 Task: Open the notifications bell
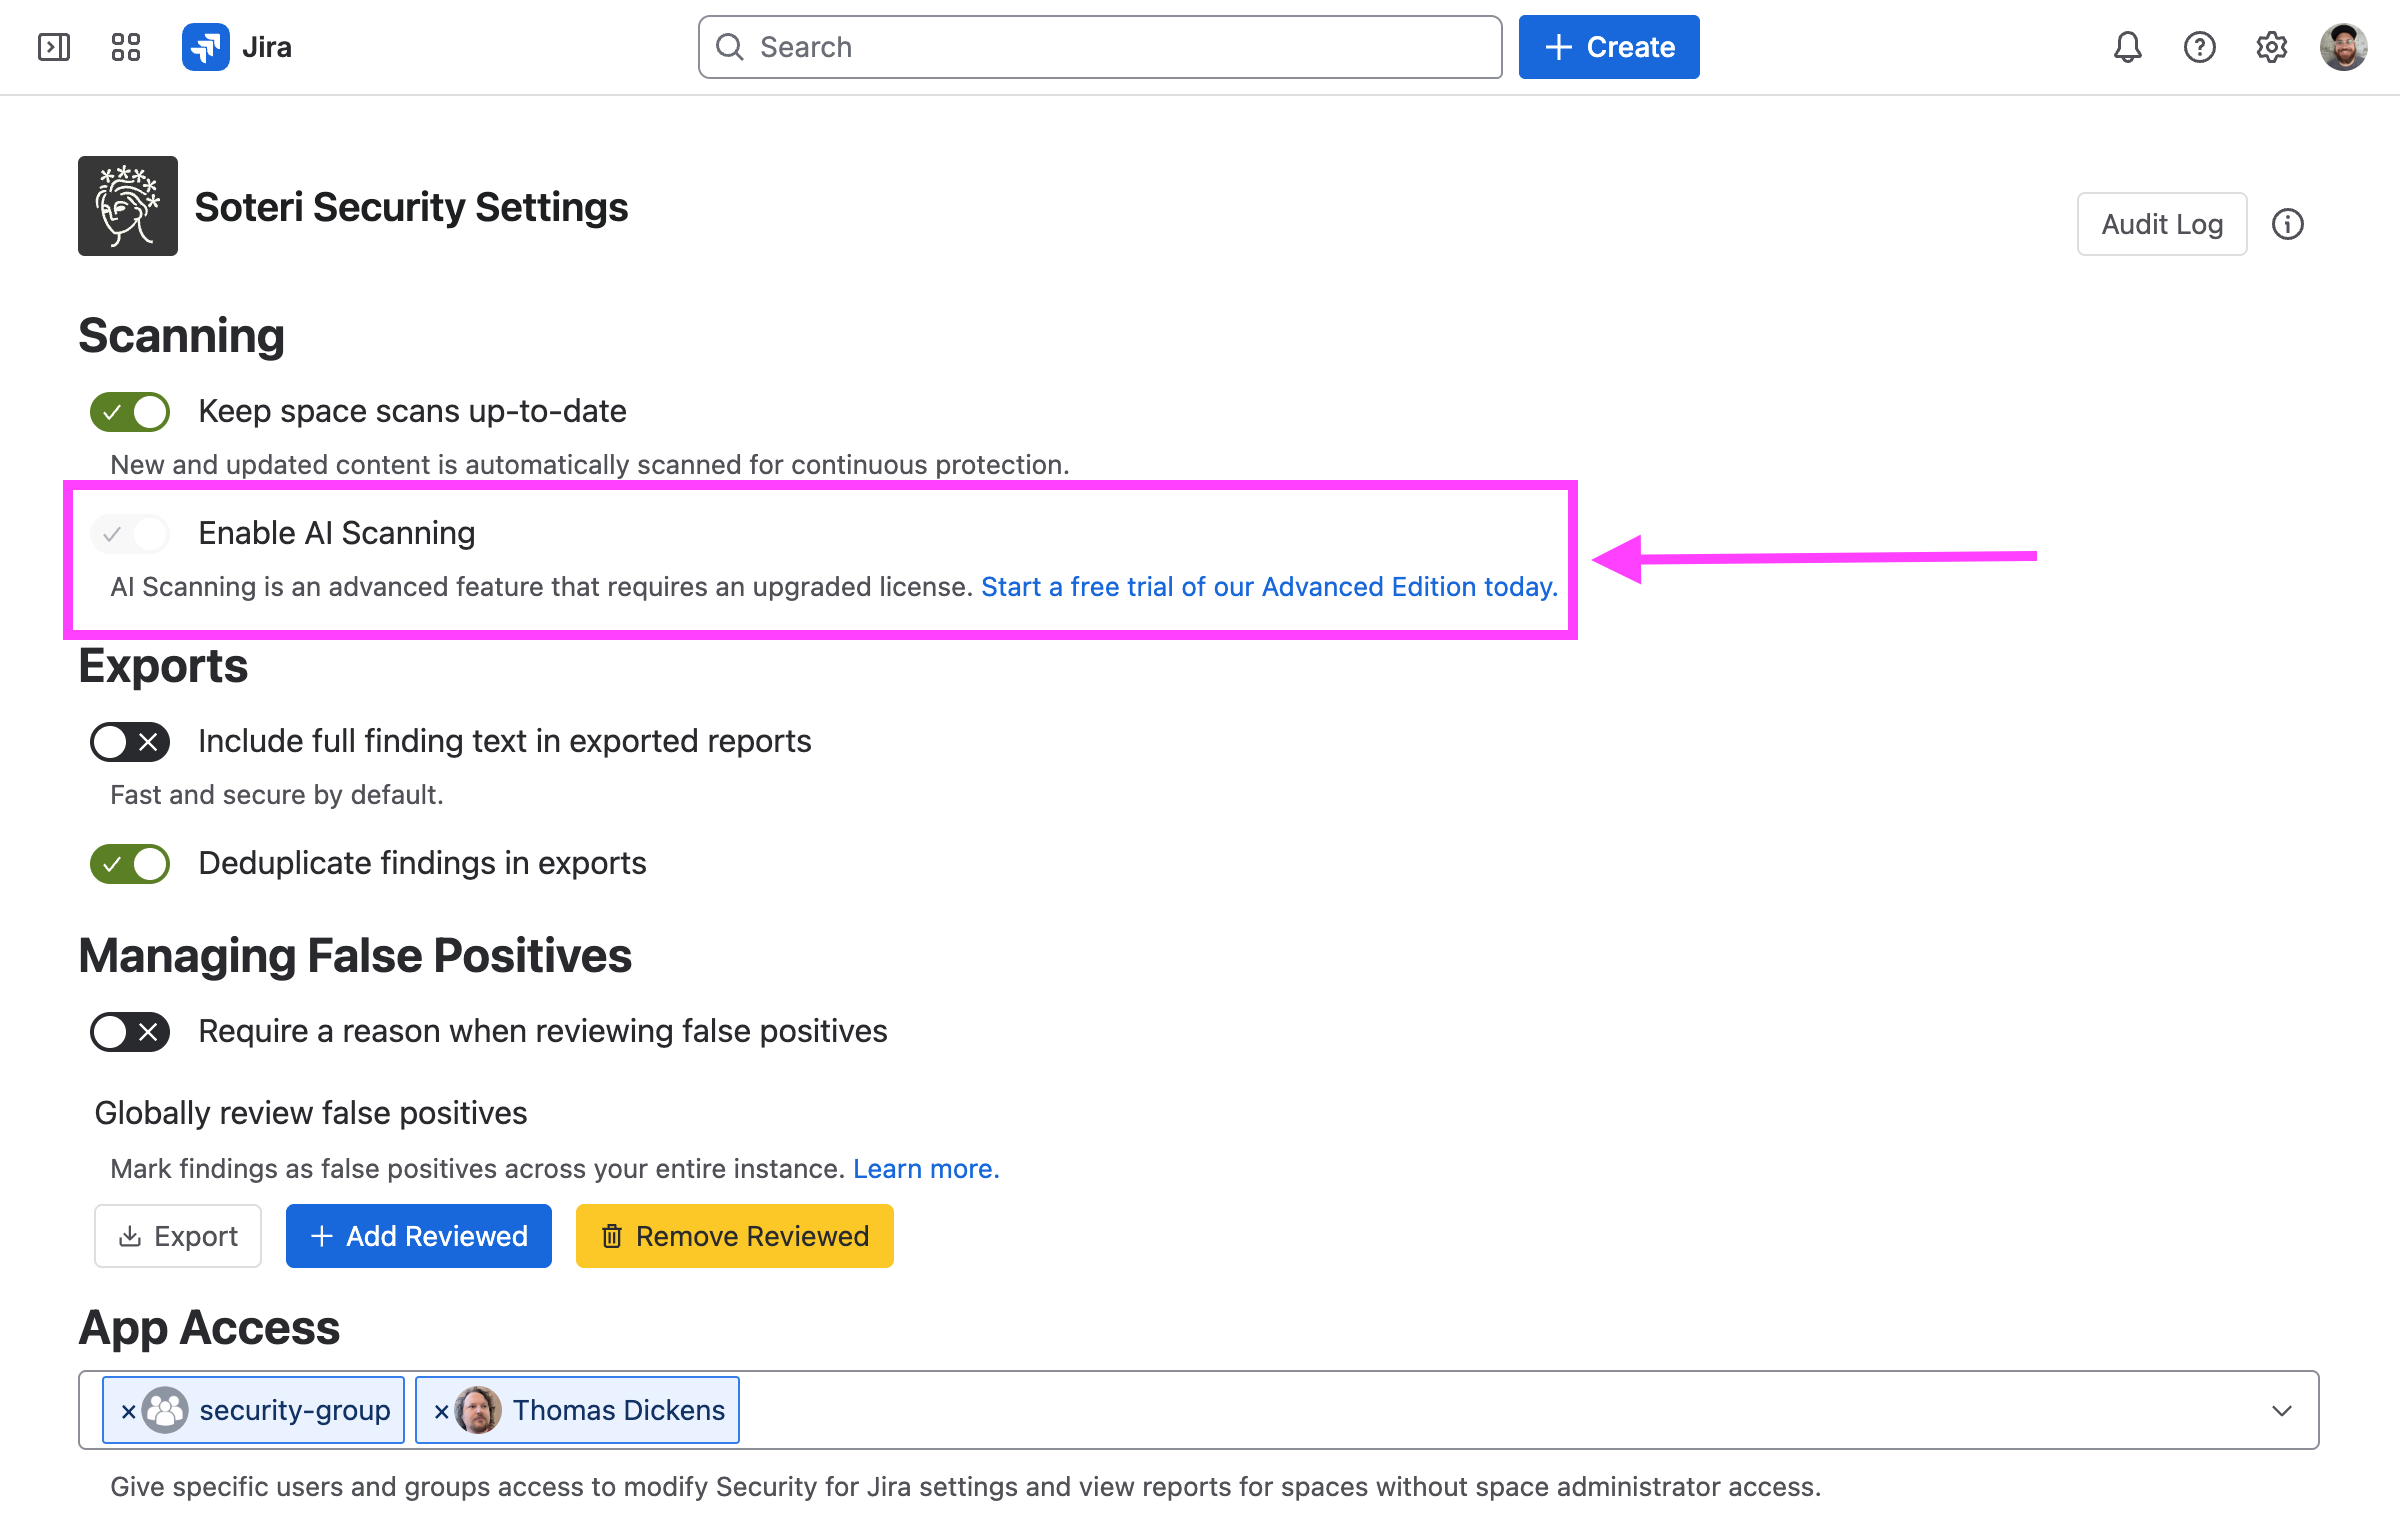coord(2127,47)
